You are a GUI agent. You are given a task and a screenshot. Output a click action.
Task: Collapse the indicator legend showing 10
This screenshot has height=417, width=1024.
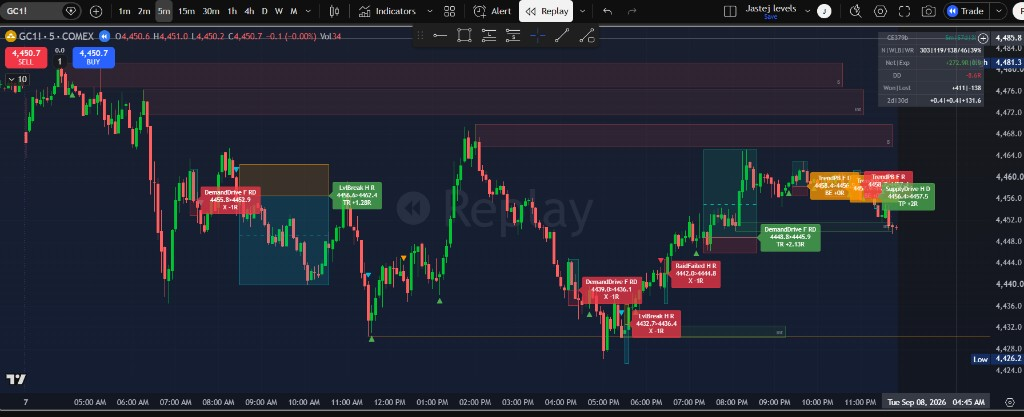[18, 79]
